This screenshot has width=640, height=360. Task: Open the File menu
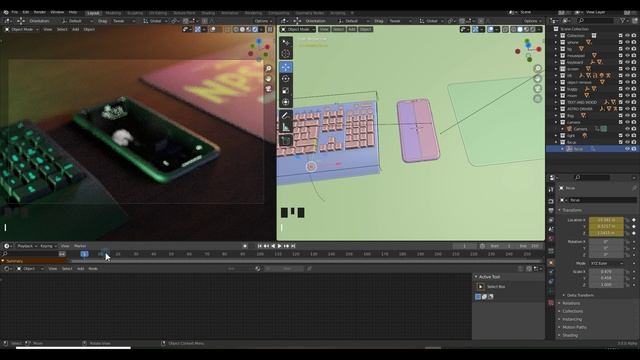(x=15, y=13)
